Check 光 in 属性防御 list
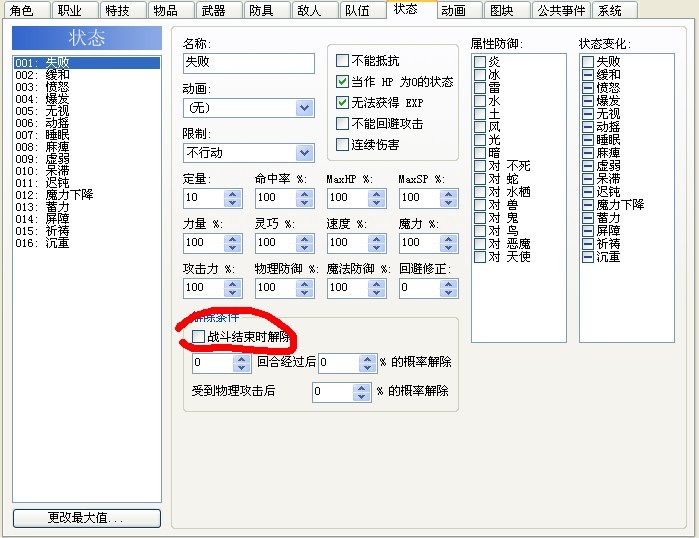Image resolution: width=699 pixels, height=538 pixels. [x=480, y=140]
